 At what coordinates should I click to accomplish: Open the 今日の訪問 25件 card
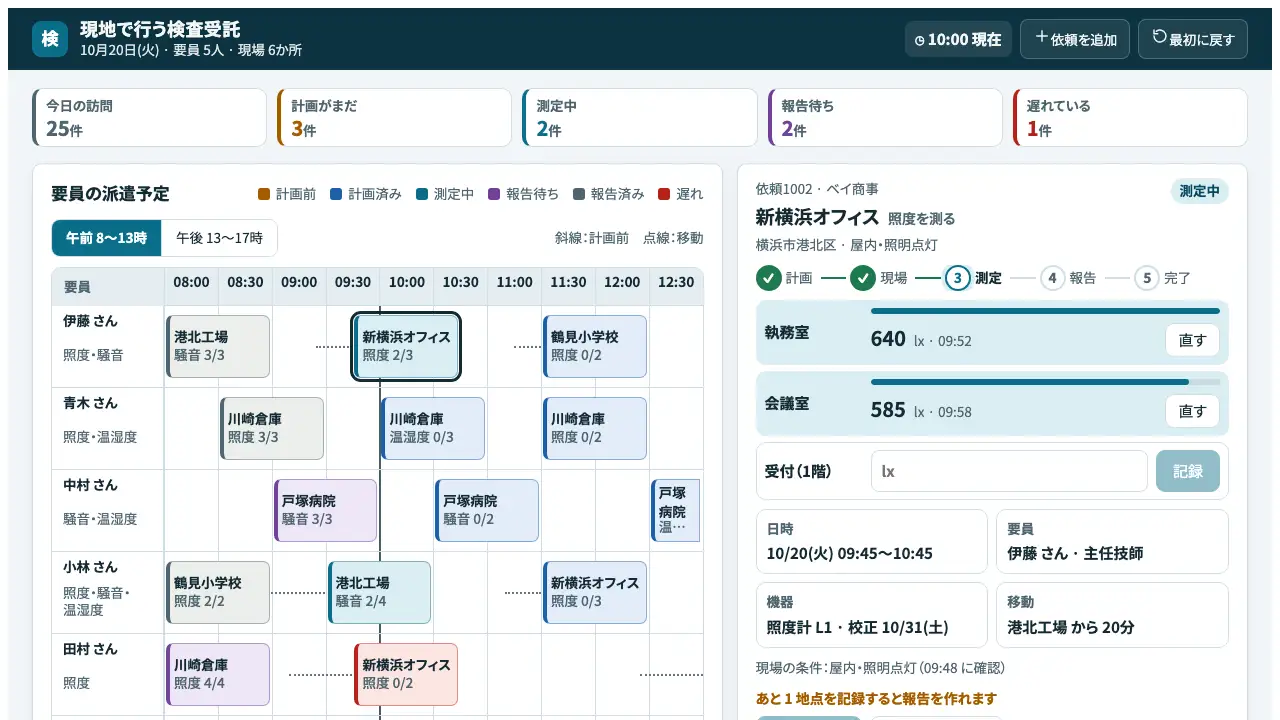point(149,118)
